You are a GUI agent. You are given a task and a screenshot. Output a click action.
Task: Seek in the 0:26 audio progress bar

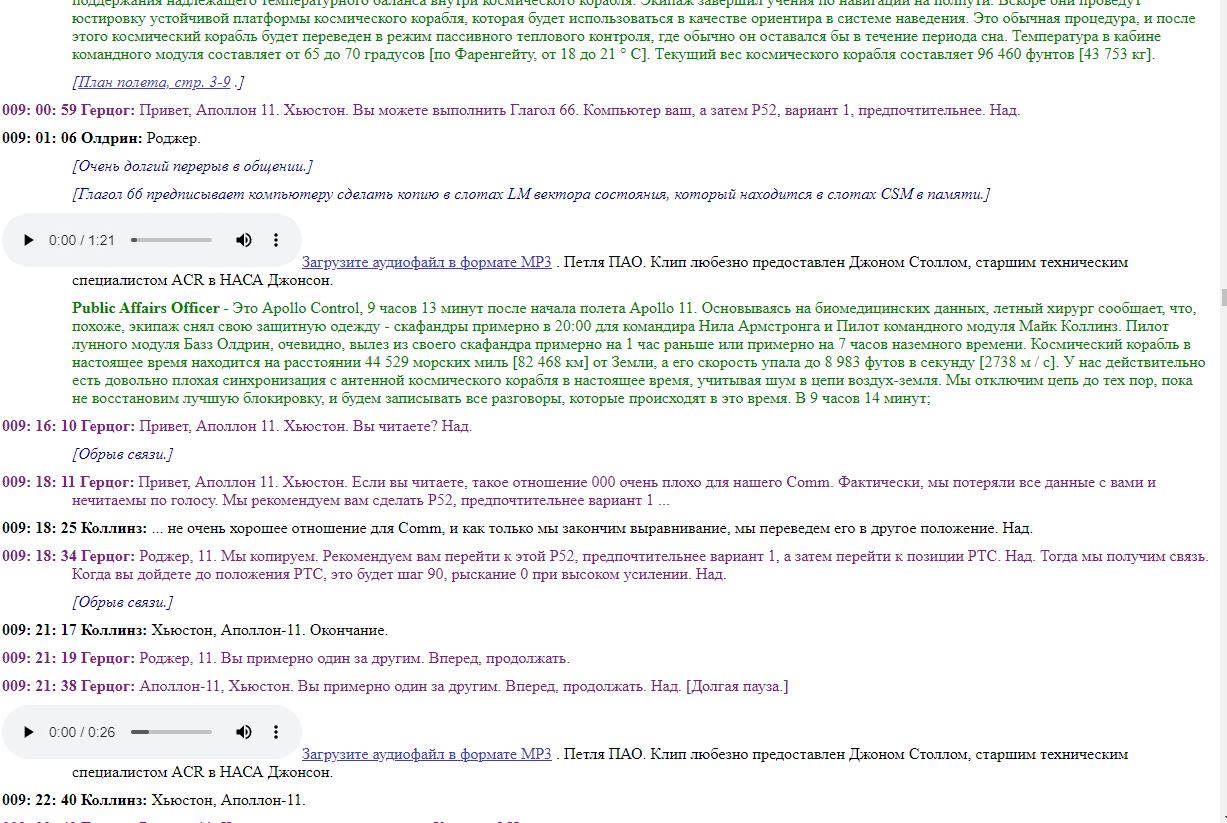171,732
